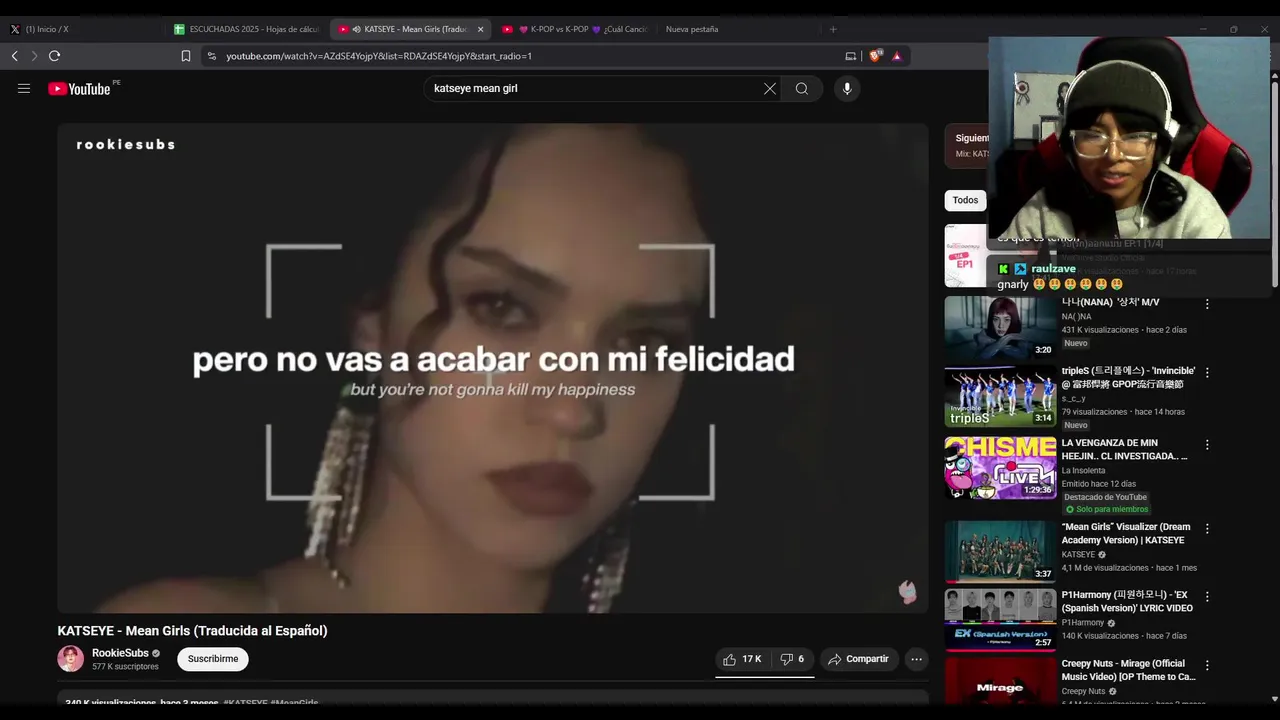The image size is (1280, 720).
Task: Click the Compartir share button
Action: click(858, 659)
